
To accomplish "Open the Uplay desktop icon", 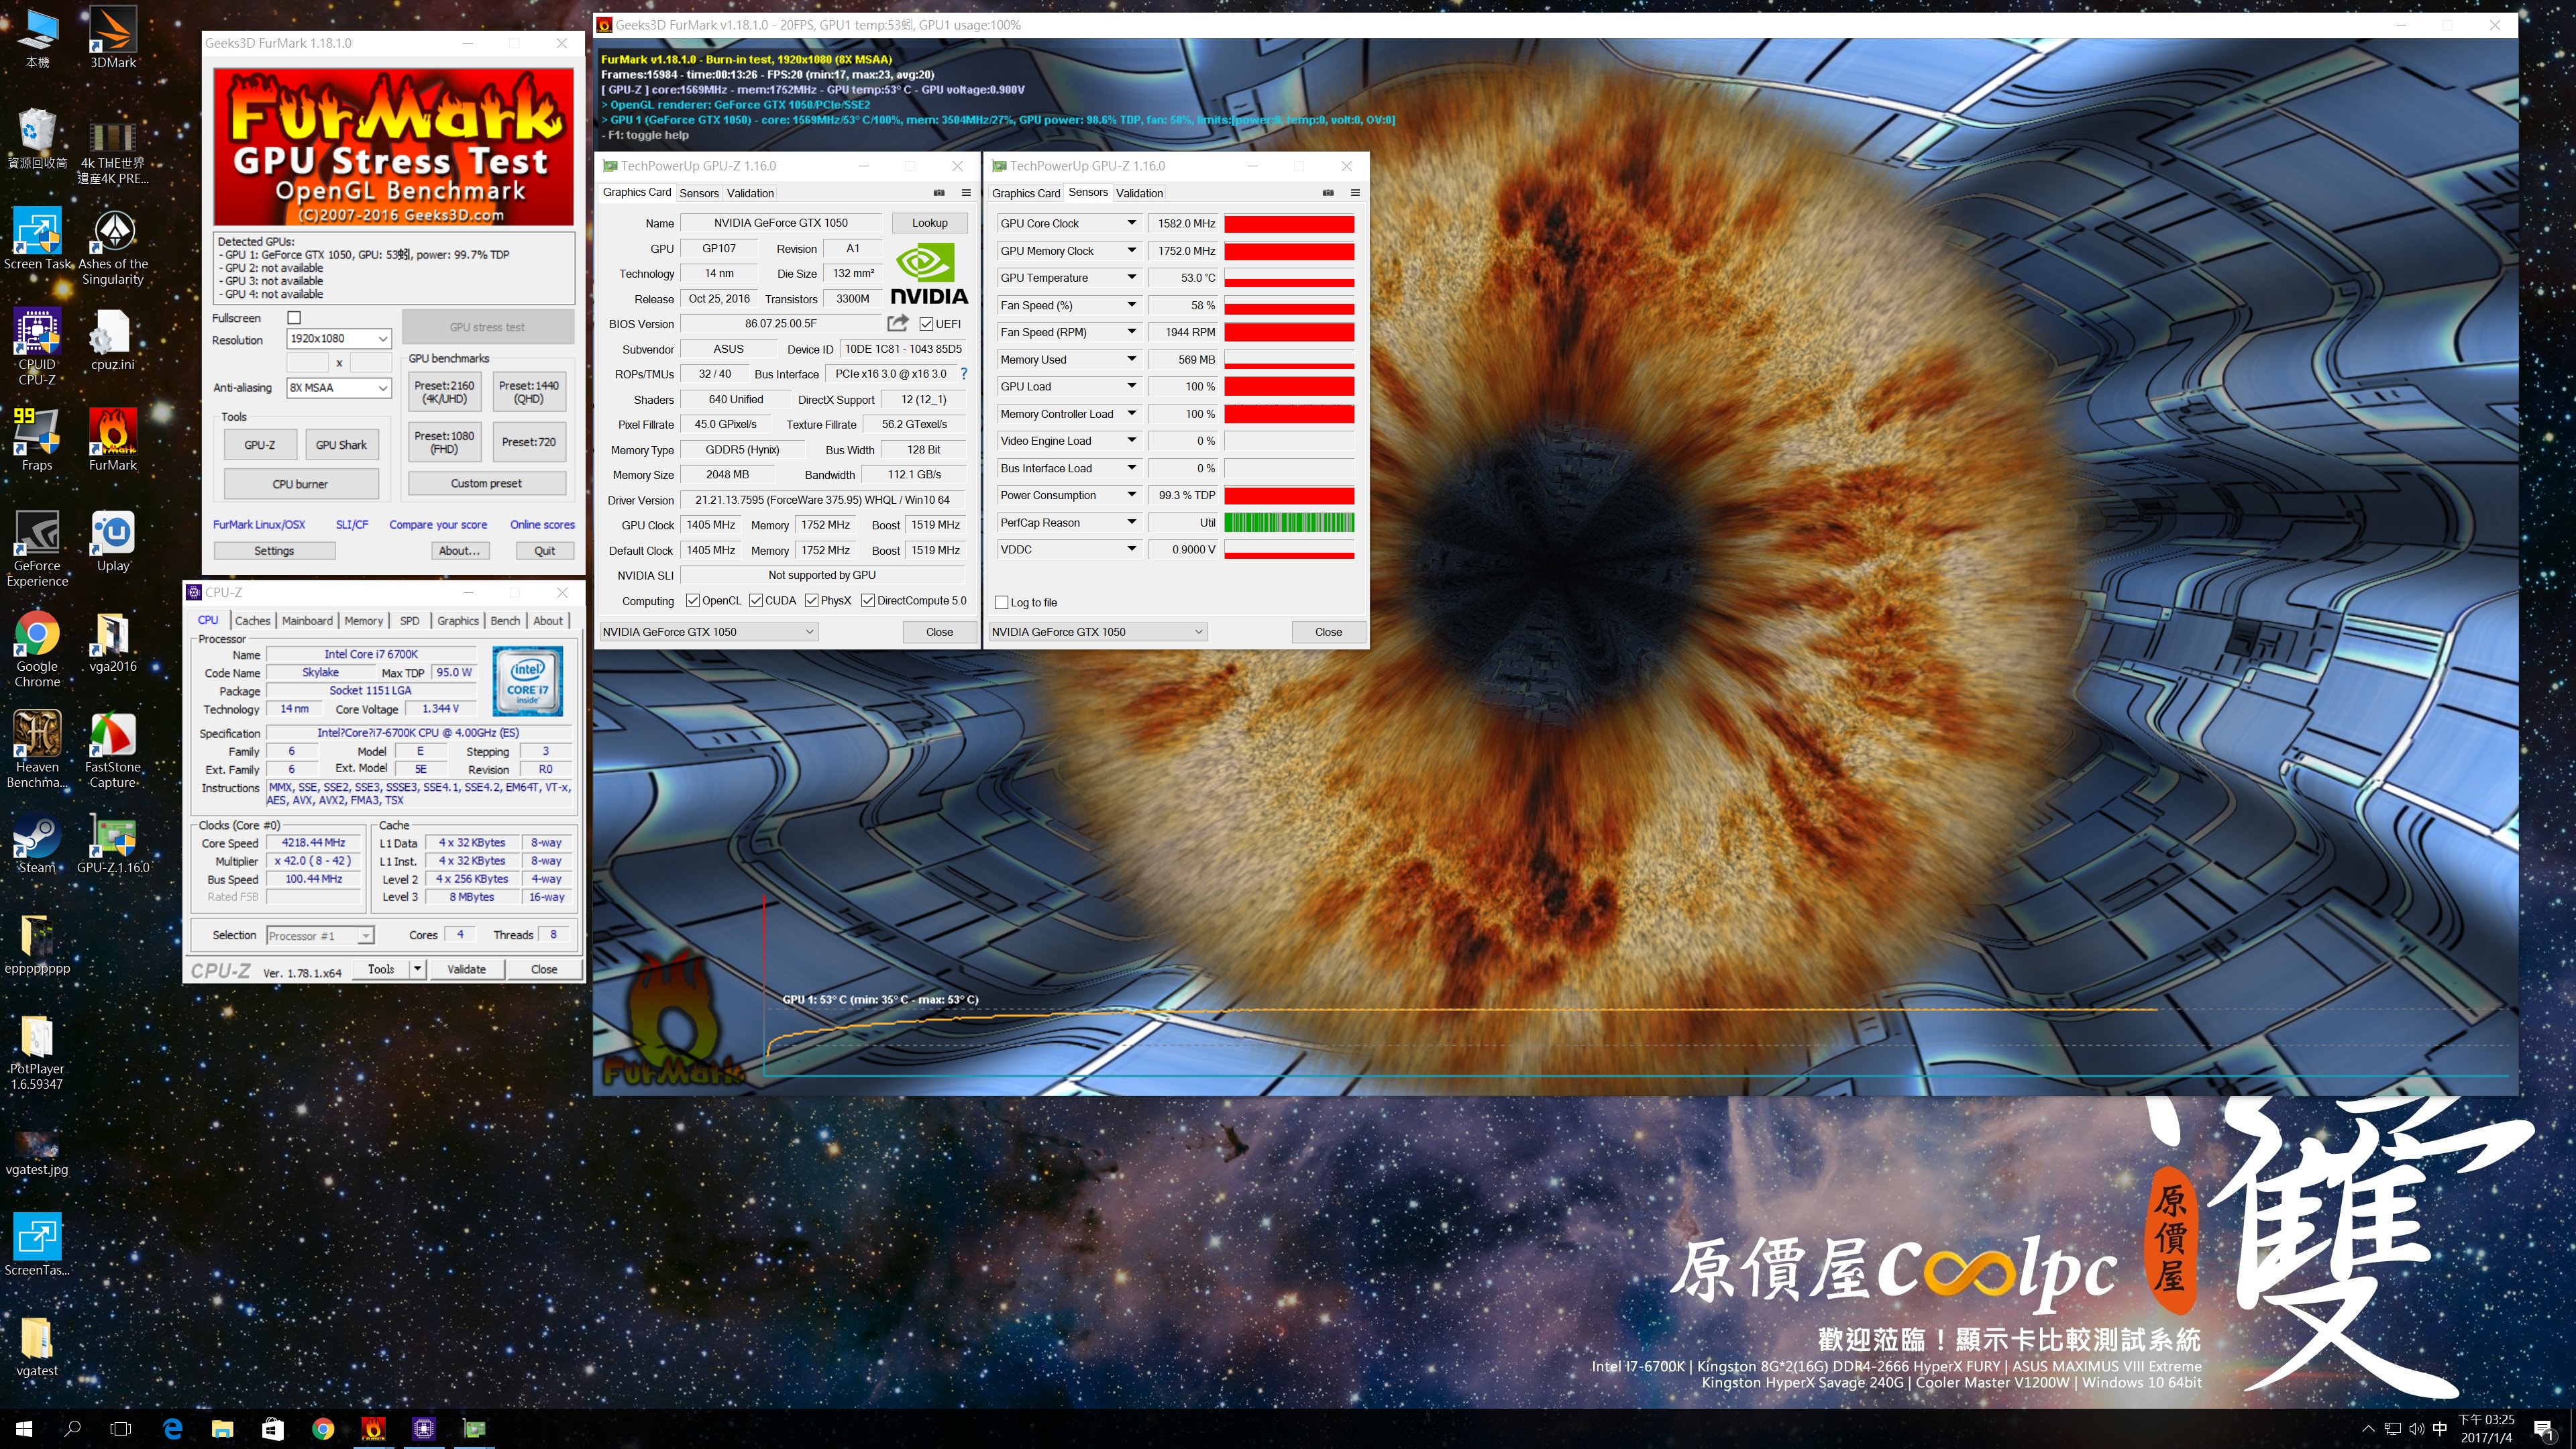I will click(x=113, y=541).
